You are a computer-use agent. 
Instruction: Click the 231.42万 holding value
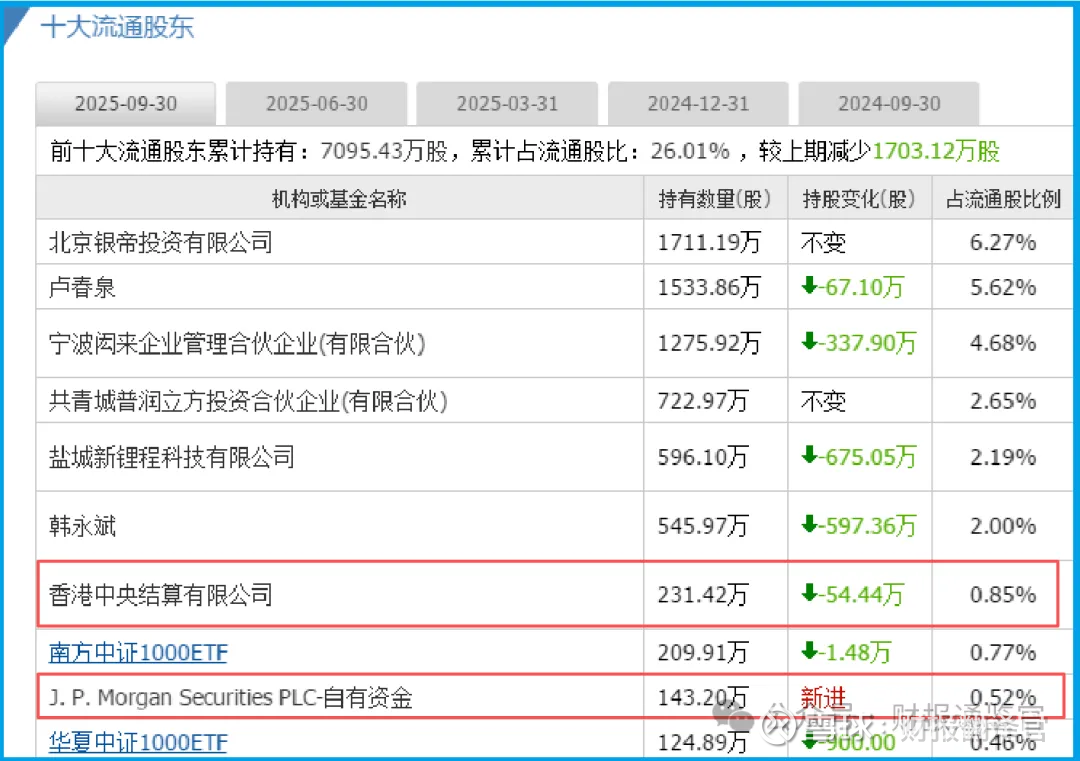click(x=703, y=594)
